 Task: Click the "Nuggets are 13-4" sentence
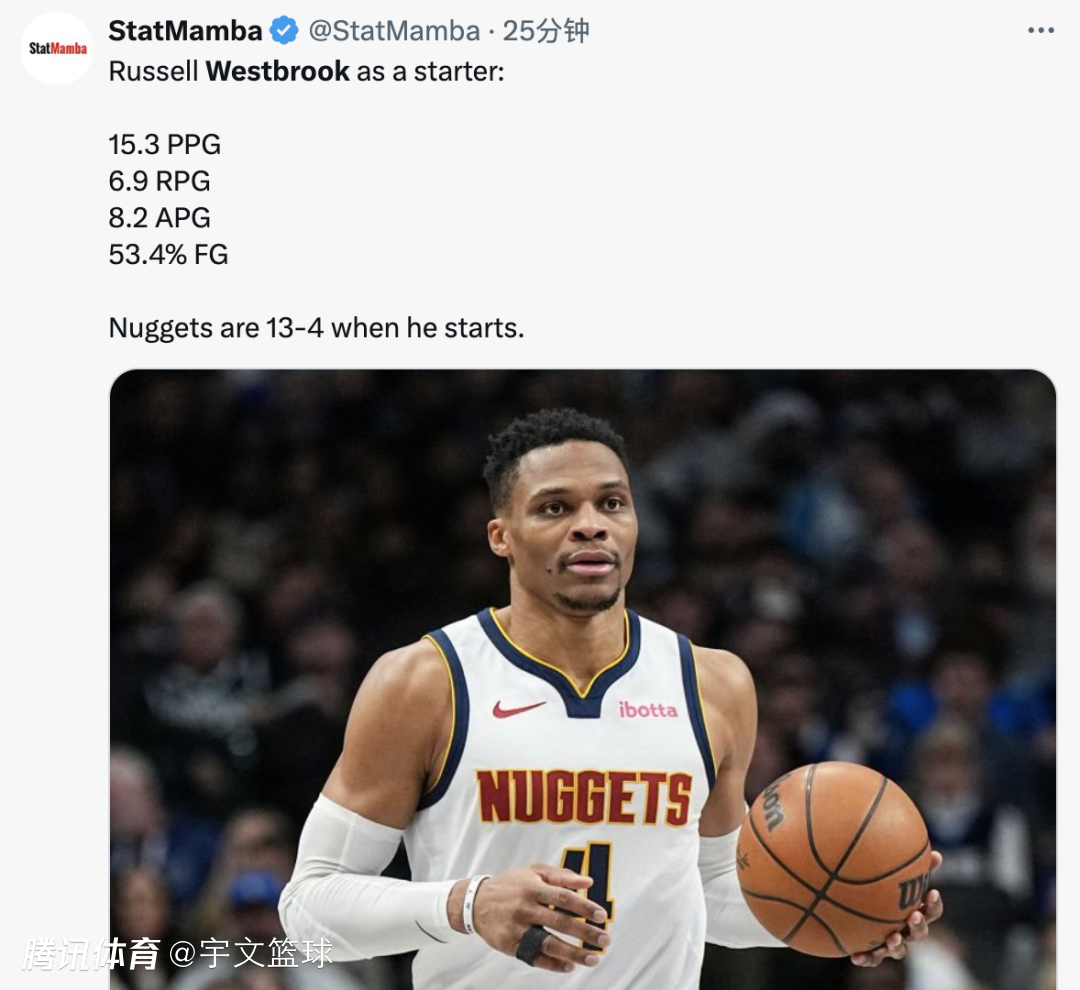click(316, 328)
